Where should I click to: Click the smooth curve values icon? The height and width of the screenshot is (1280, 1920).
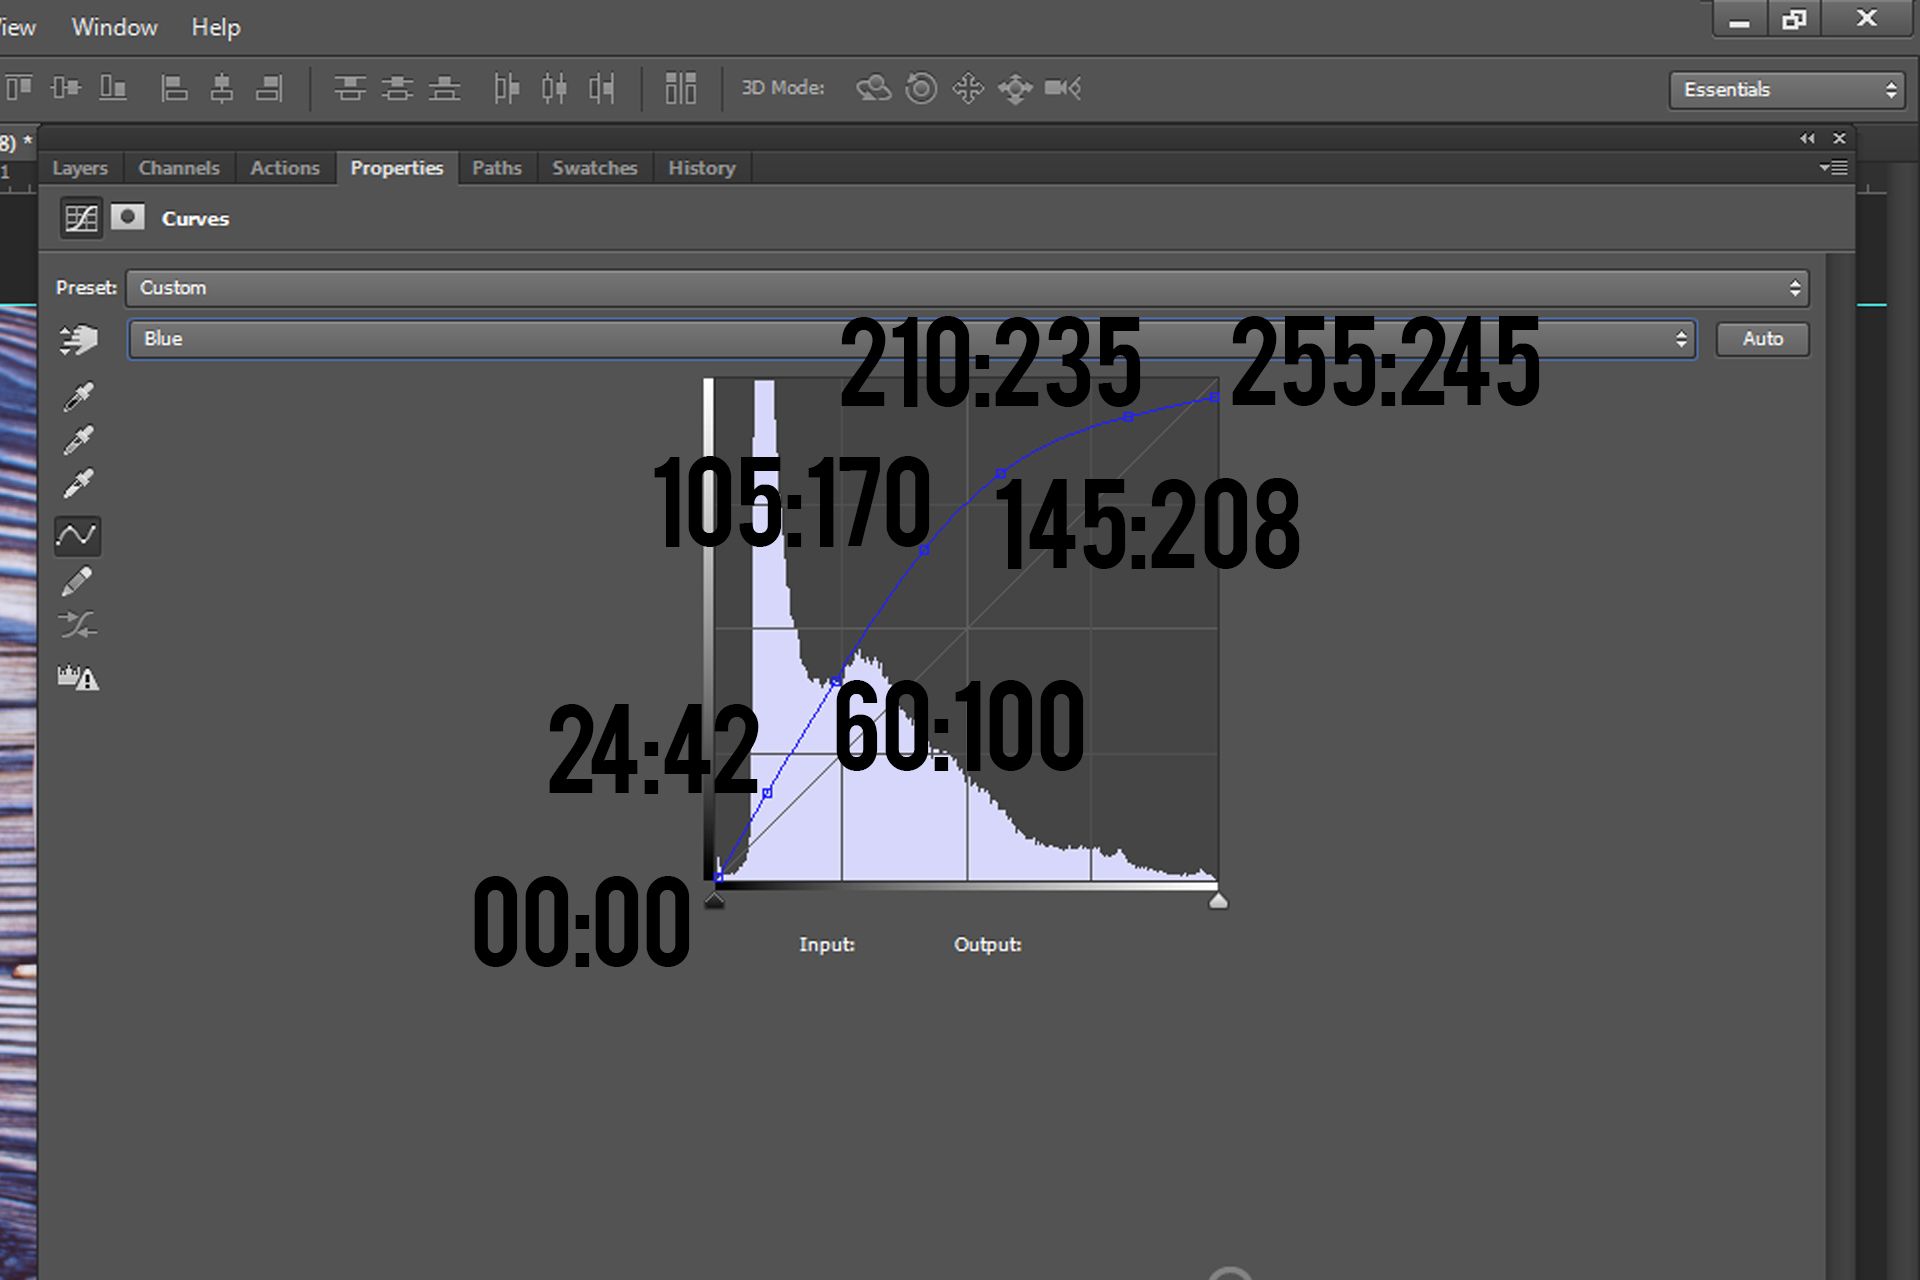(77, 626)
